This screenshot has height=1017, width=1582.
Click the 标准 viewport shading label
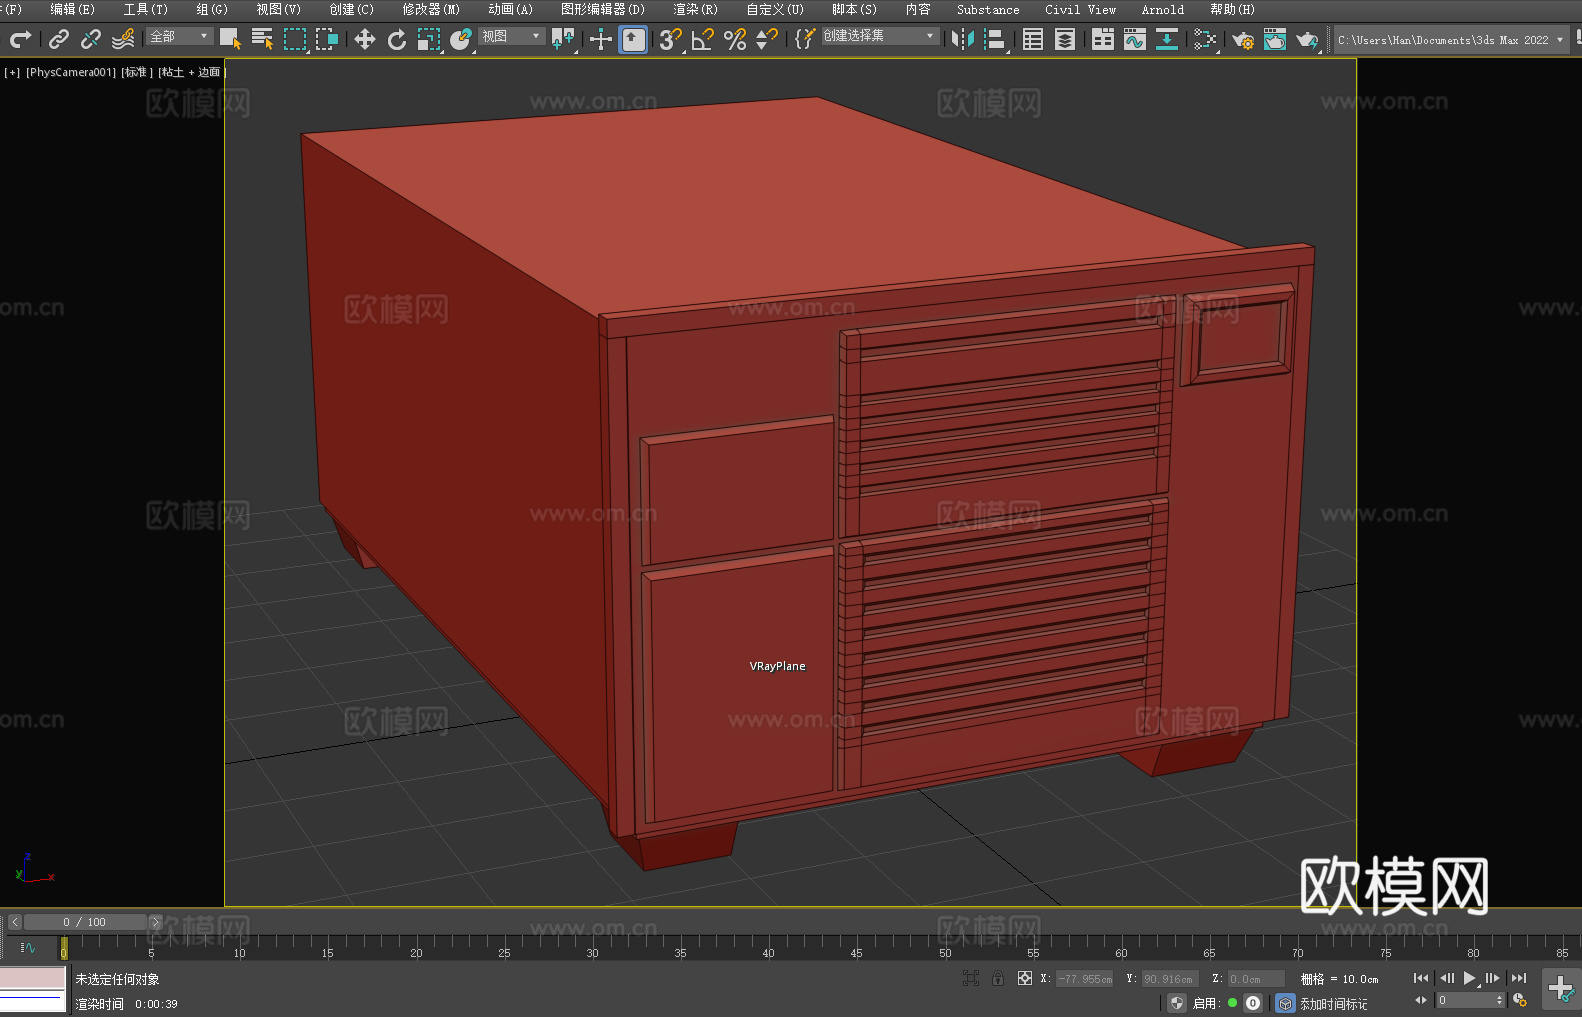click(137, 72)
